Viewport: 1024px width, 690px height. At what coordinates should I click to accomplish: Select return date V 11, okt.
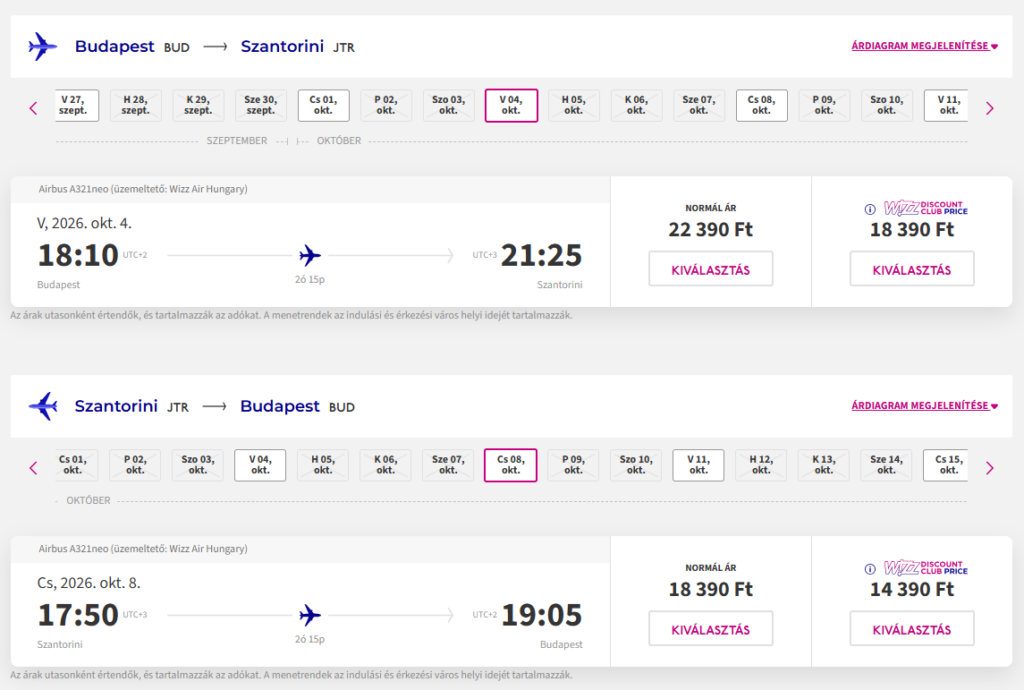pyautogui.click(x=698, y=464)
